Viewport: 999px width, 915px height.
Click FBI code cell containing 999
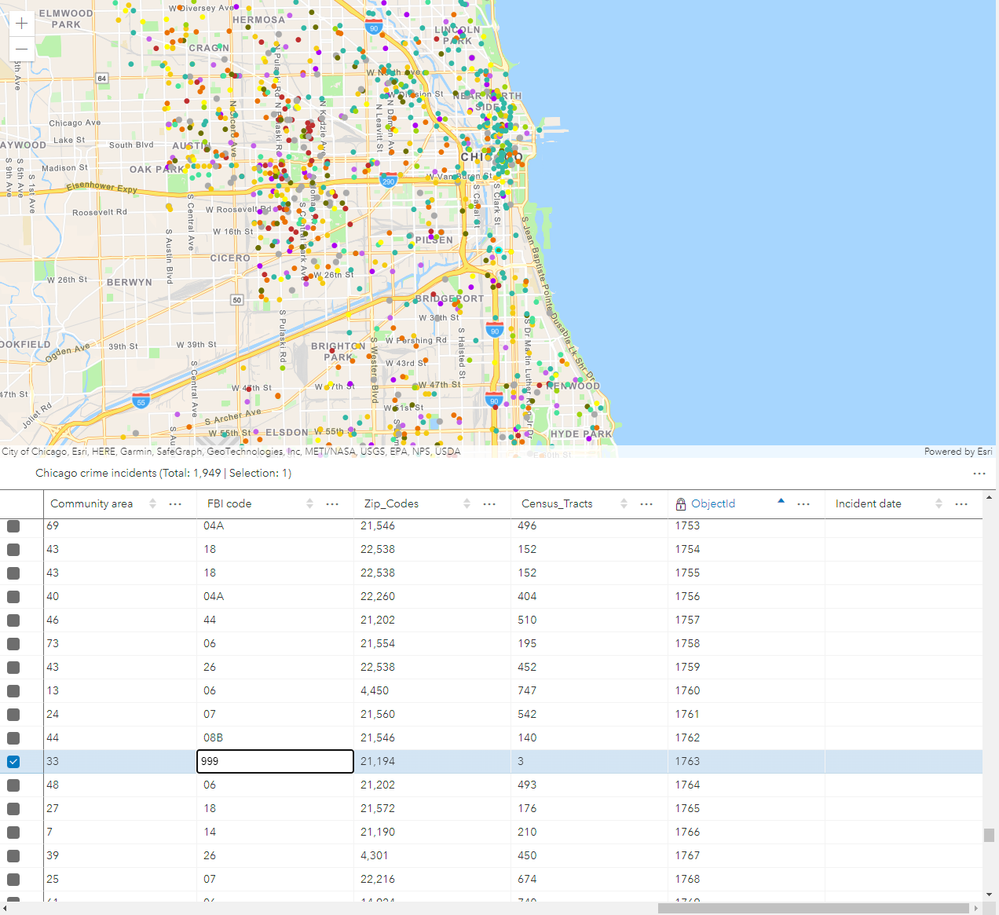pos(275,761)
